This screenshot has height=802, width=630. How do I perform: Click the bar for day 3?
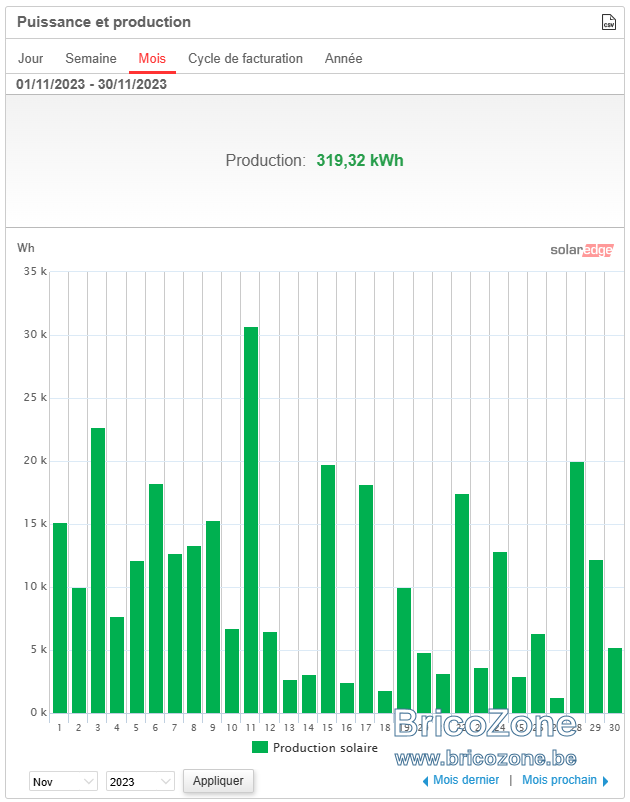pos(98,570)
